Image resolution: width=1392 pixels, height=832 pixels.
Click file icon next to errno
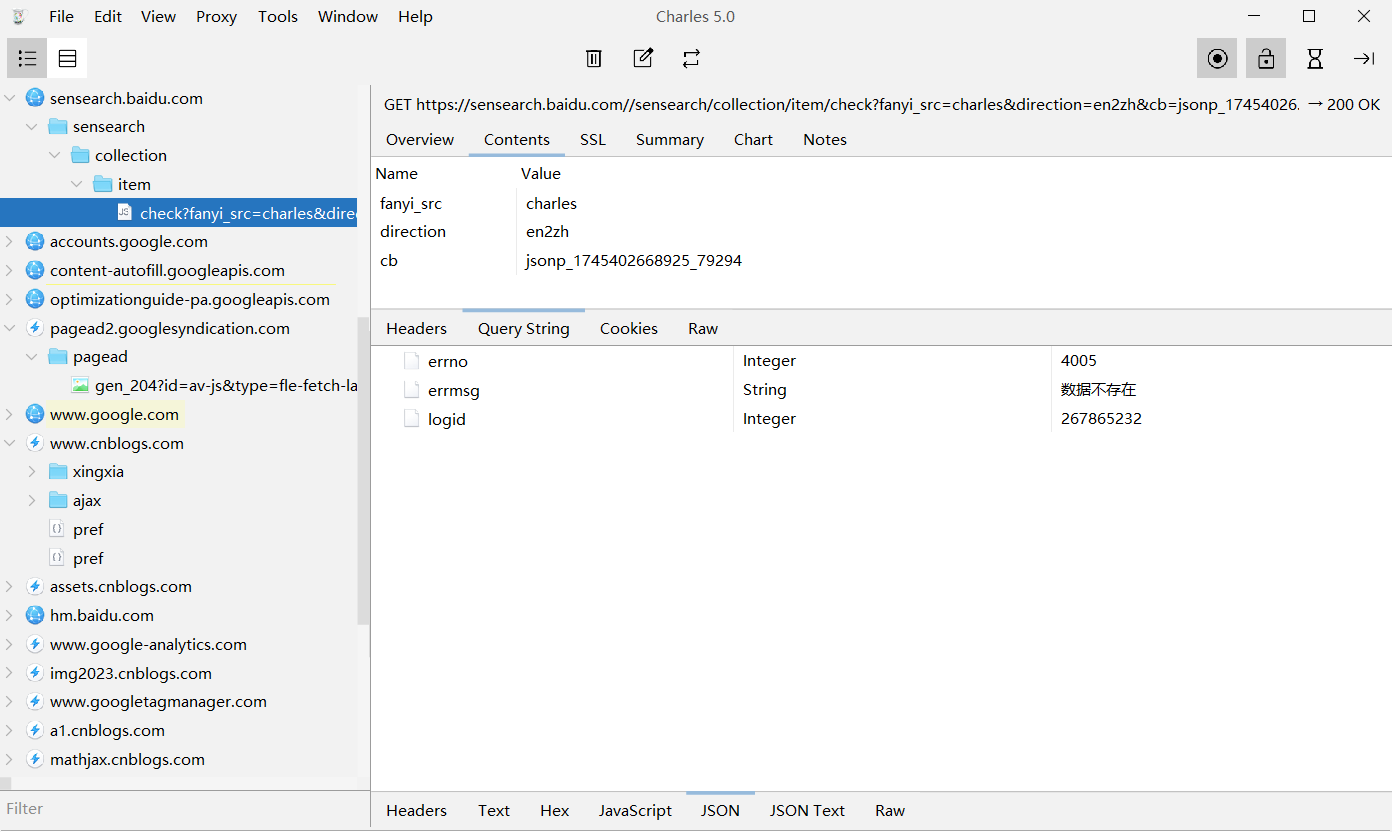411,361
